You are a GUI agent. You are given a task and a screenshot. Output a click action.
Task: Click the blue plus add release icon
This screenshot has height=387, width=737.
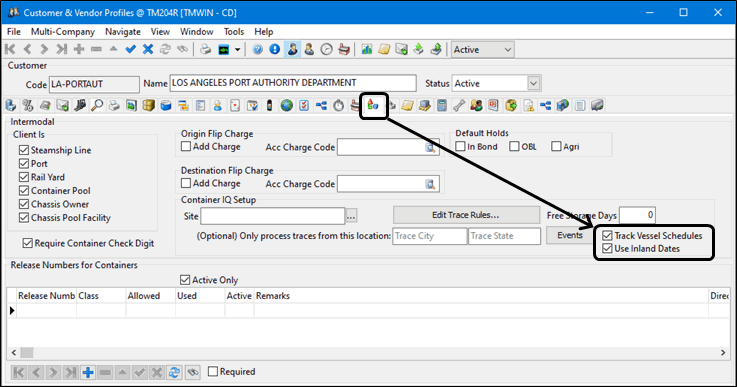click(x=88, y=372)
